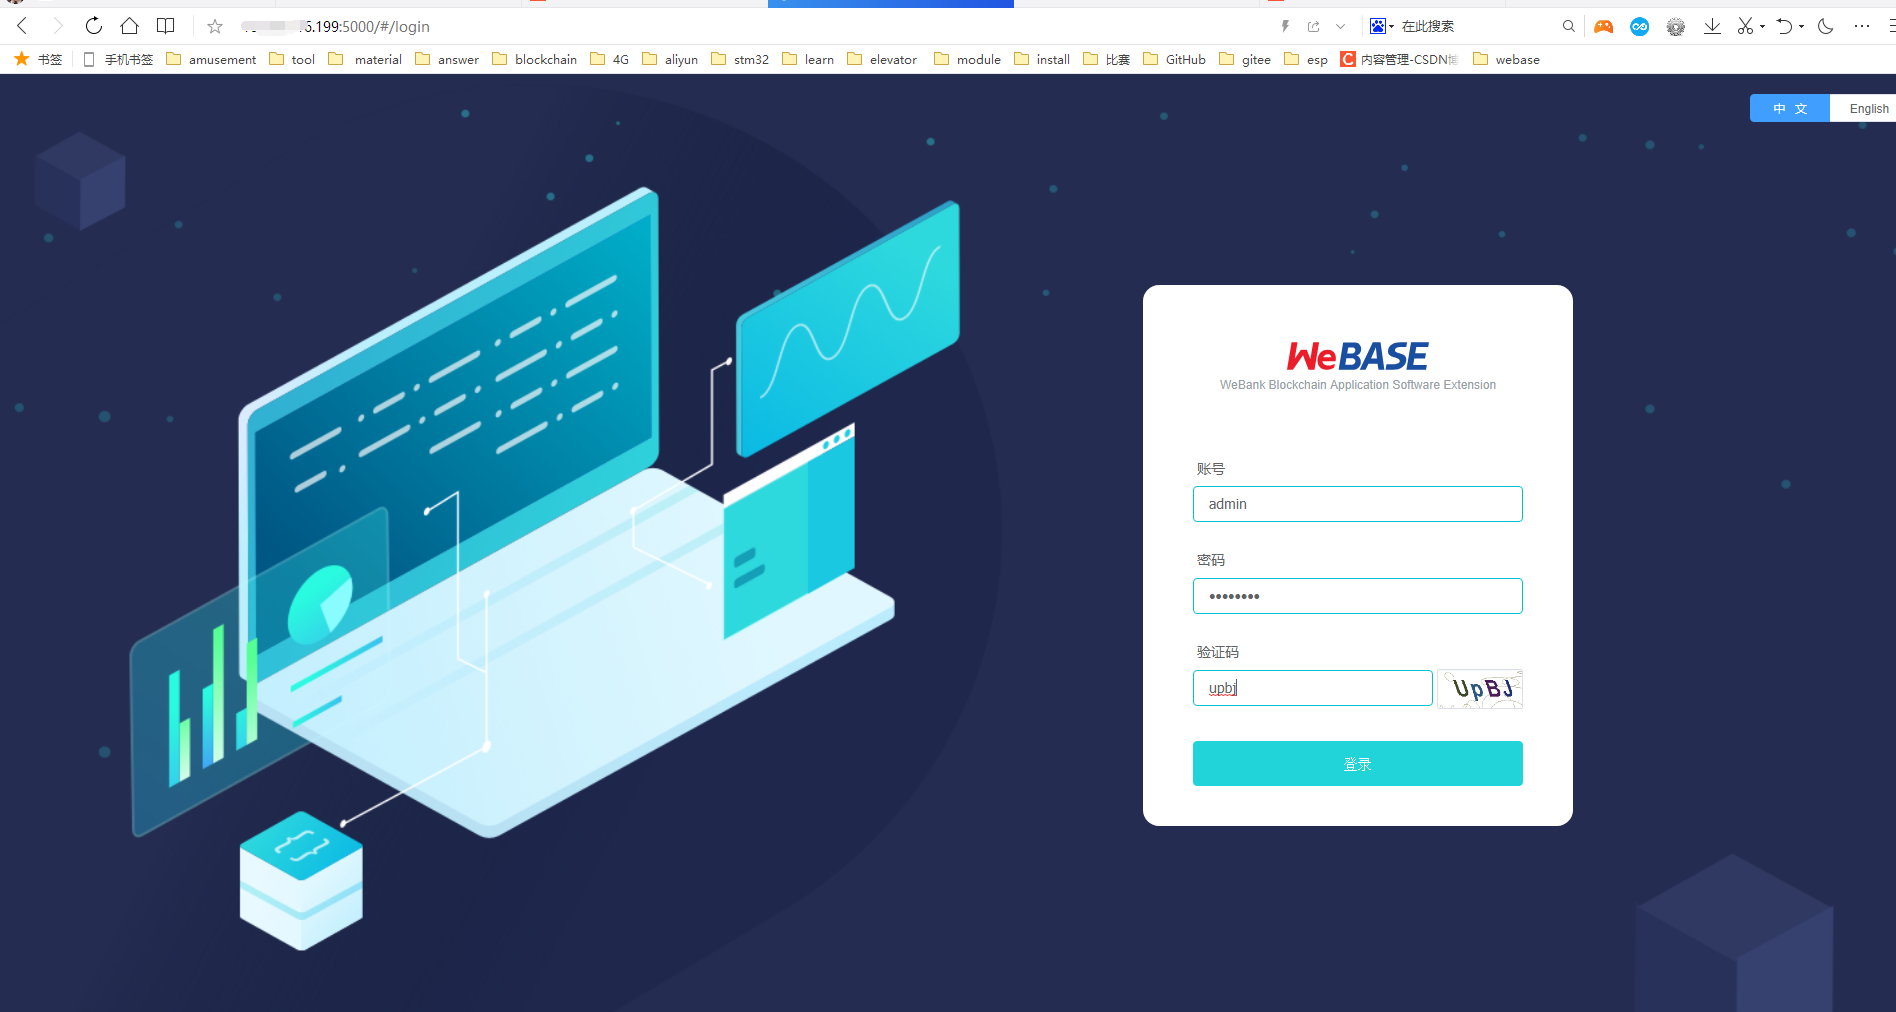The width and height of the screenshot is (1896, 1012).
Task: Enable dark mode with the moon icon
Action: tap(1825, 26)
